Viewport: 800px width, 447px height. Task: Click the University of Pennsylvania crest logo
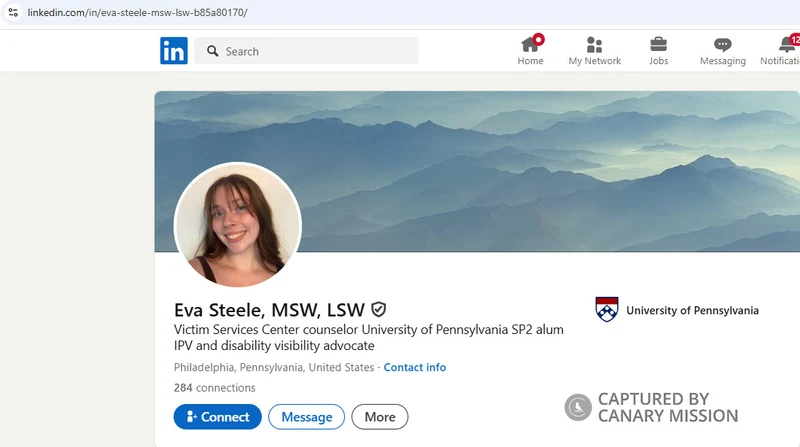pyautogui.click(x=607, y=309)
